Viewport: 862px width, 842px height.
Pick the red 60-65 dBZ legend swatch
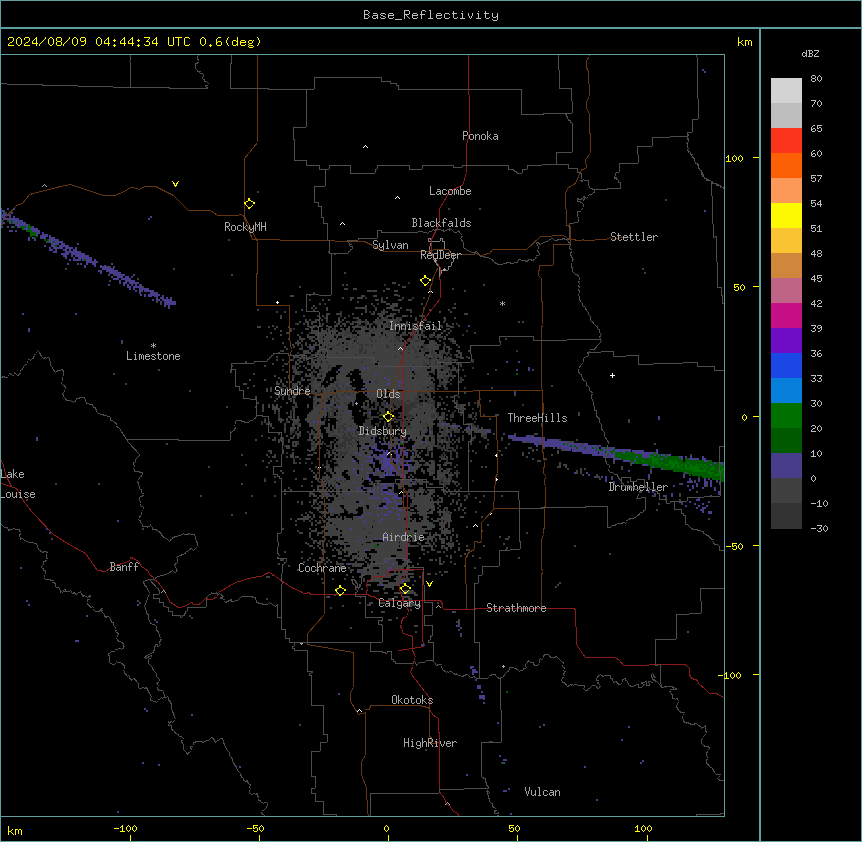786,141
